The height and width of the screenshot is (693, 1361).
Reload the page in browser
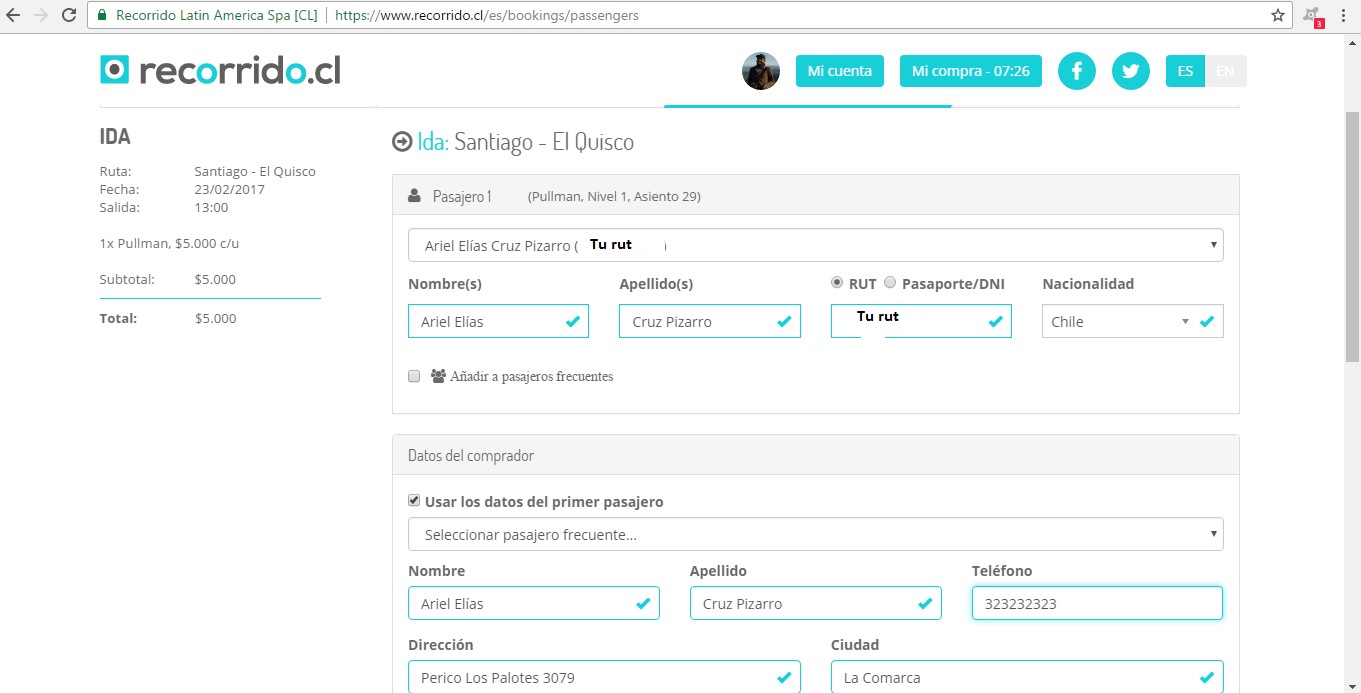tap(69, 16)
